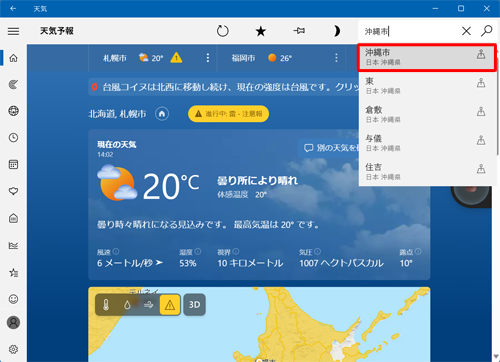The width and height of the screenshot is (500, 362).
Task: Pick the 住吉 search suggestion
Action: 427,172
